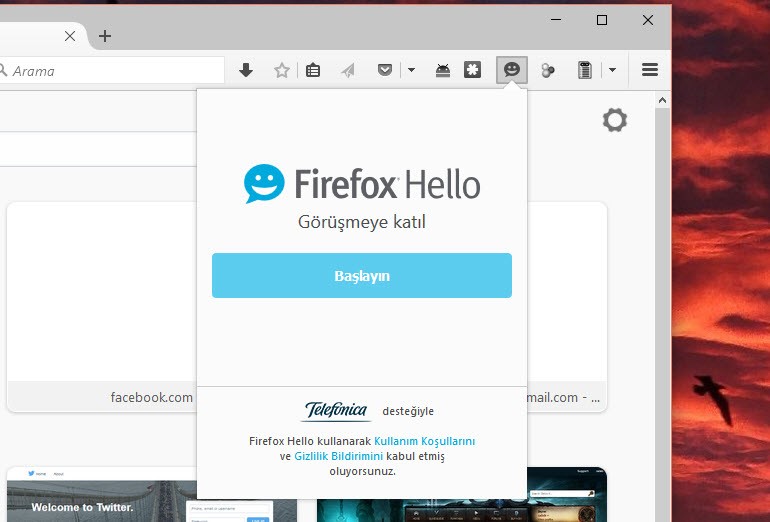The image size is (770, 522).
Task: Open a new tab with plus
Action: click(105, 36)
